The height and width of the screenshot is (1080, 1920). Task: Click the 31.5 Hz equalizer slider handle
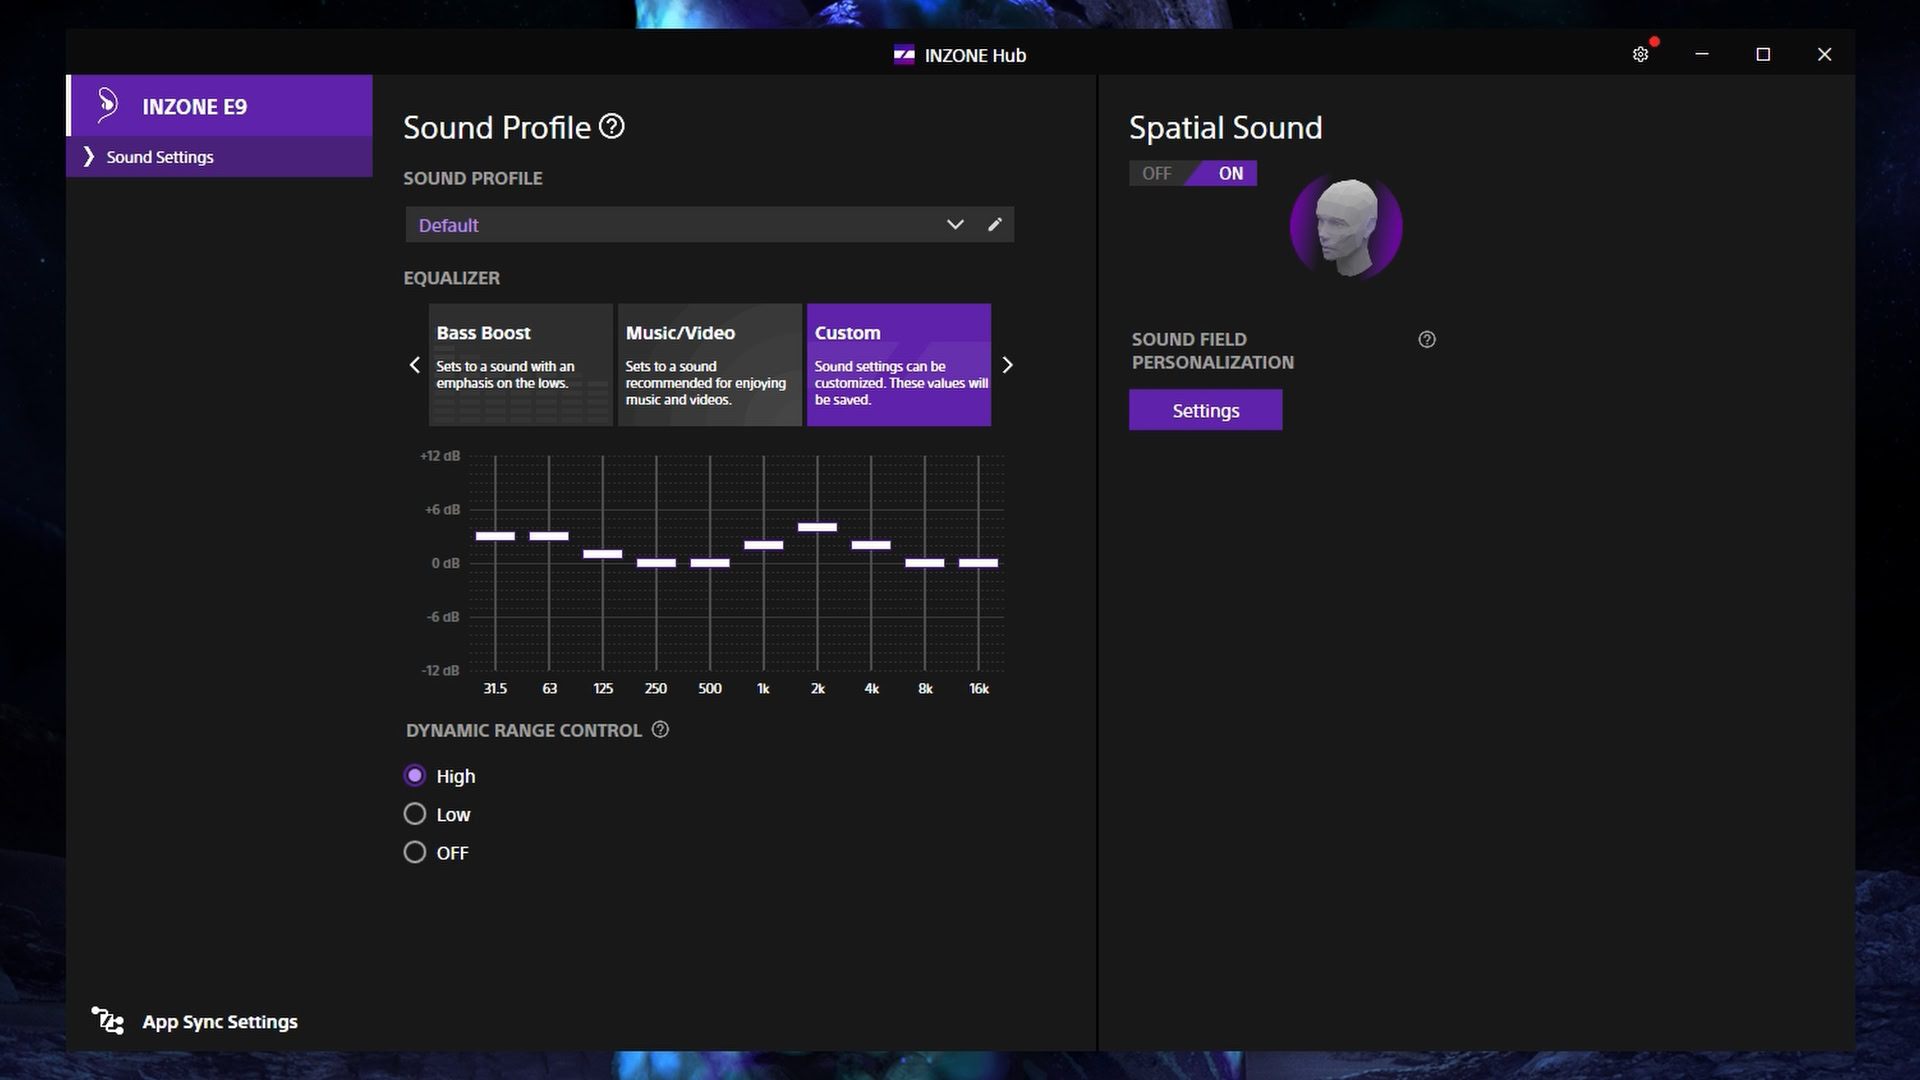(495, 536)
